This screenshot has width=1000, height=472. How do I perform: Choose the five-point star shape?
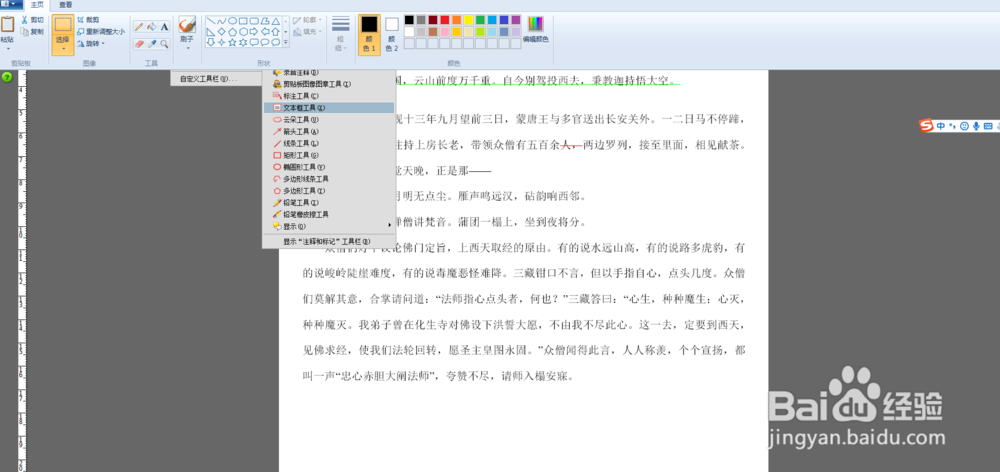232,42
